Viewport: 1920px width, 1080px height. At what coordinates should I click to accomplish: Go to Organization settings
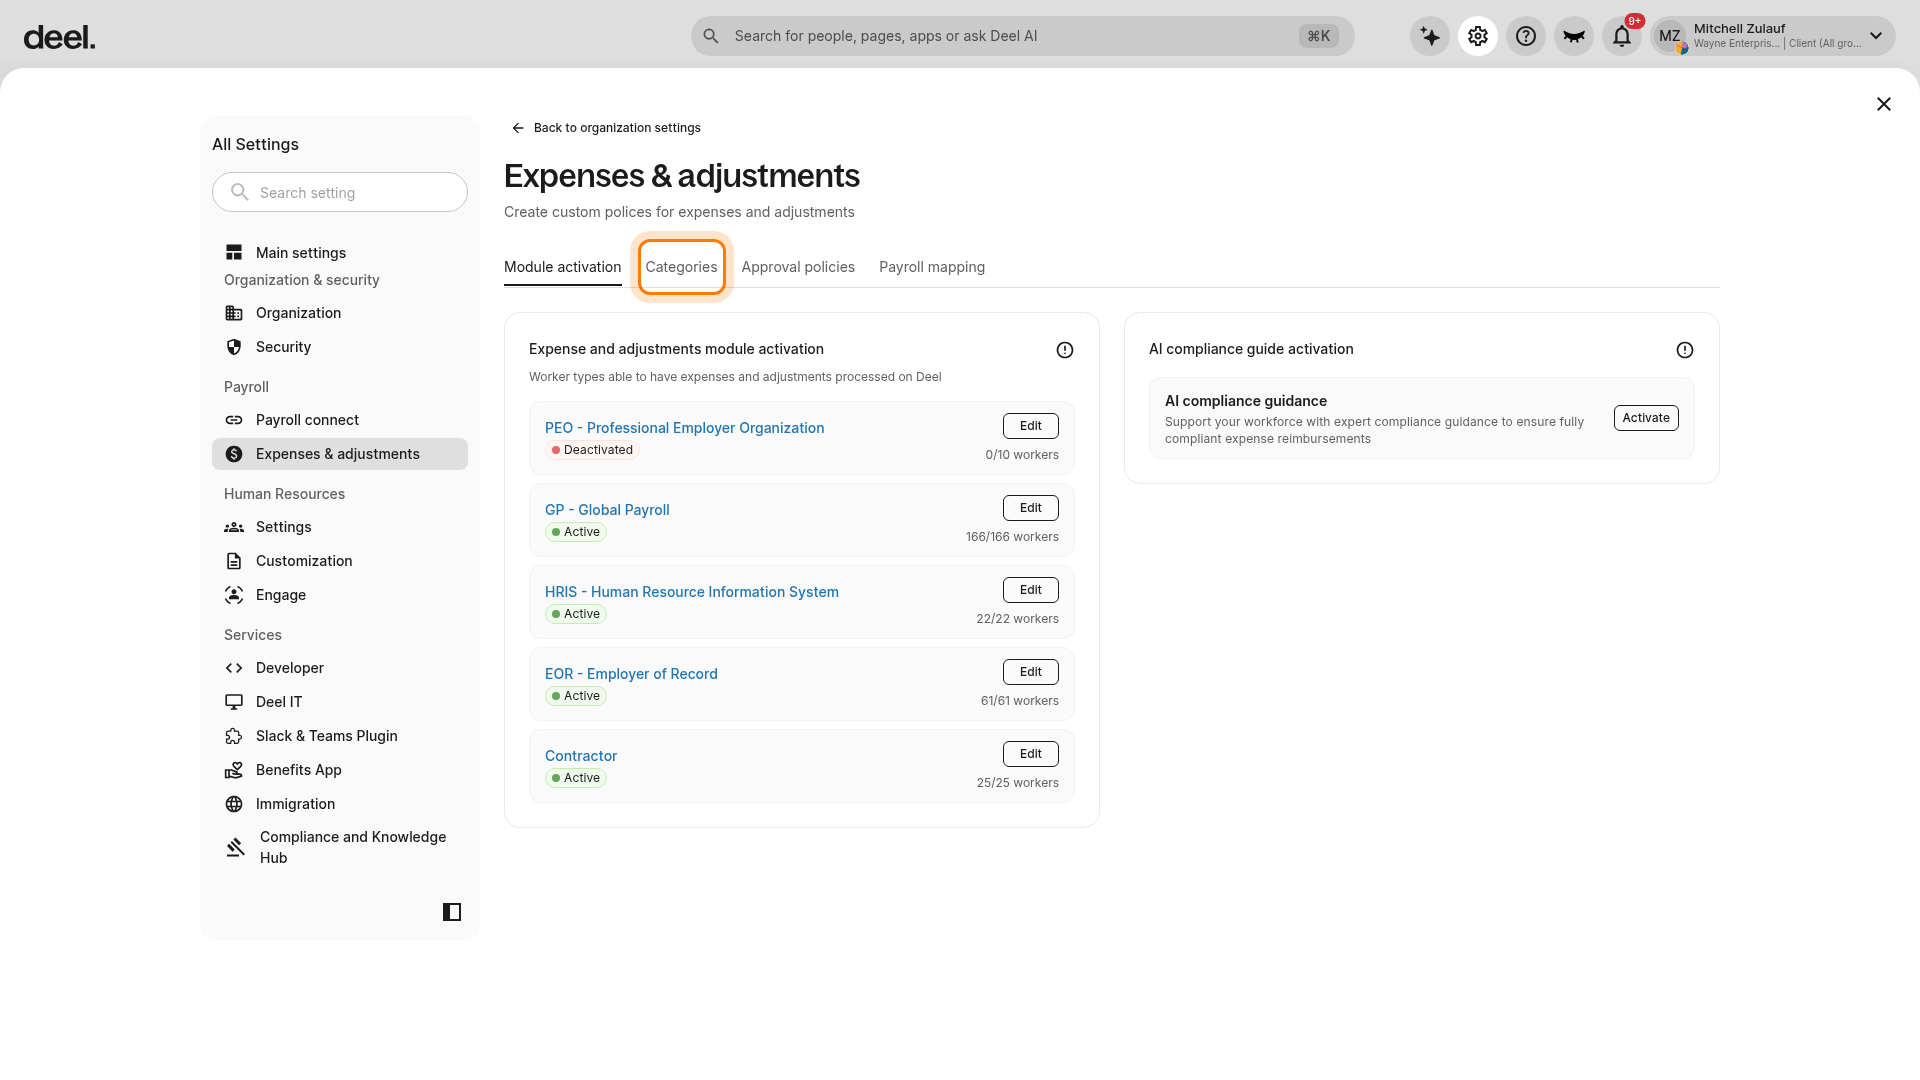[340, 313]
